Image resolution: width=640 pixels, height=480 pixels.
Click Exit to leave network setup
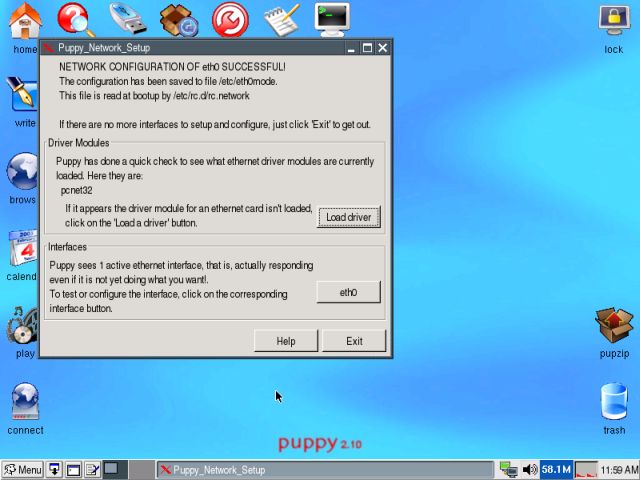(x=354, y=341)
